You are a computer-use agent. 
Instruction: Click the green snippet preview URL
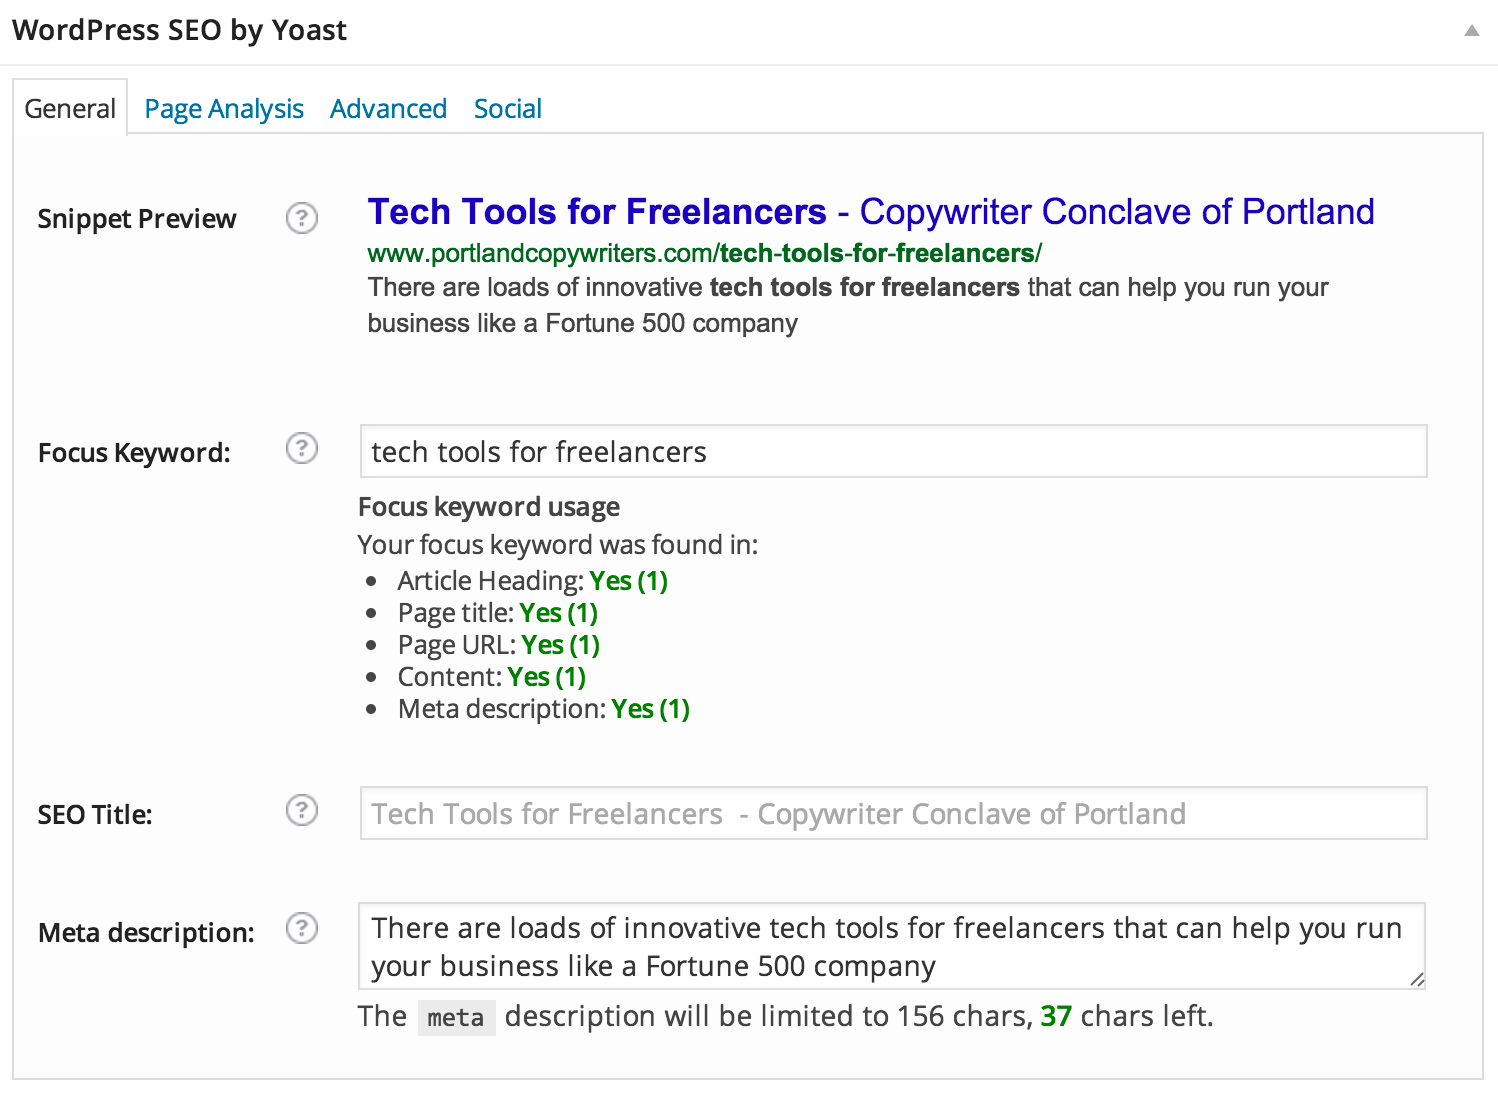tap(704, 254)
